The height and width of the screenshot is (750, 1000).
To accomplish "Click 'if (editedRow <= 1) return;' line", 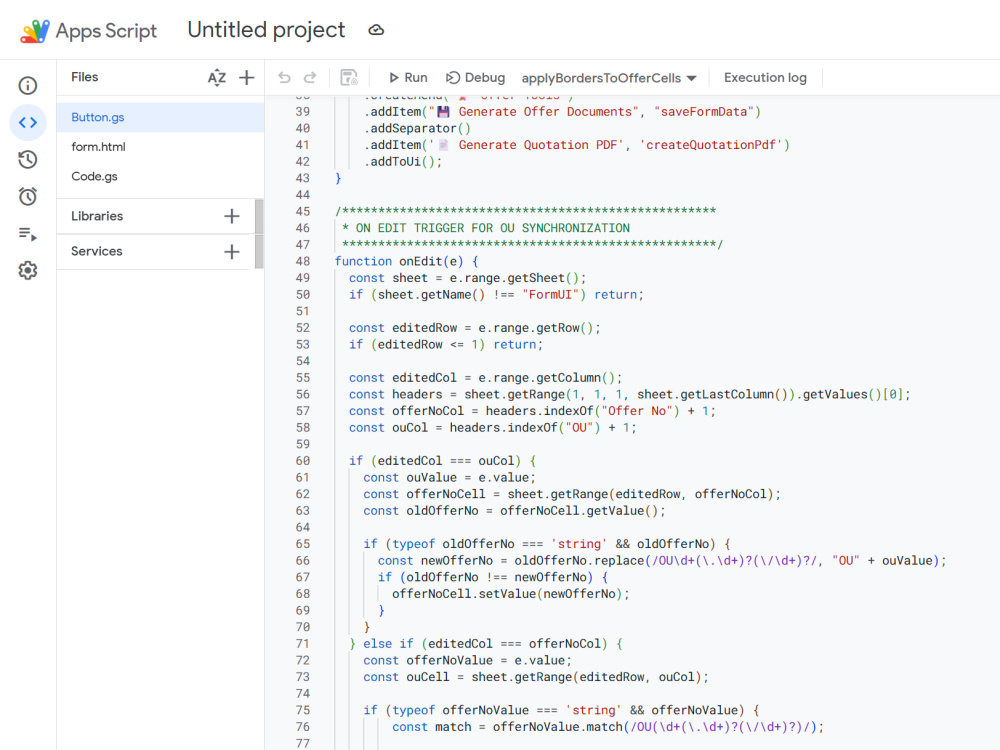I will [446, 344].
